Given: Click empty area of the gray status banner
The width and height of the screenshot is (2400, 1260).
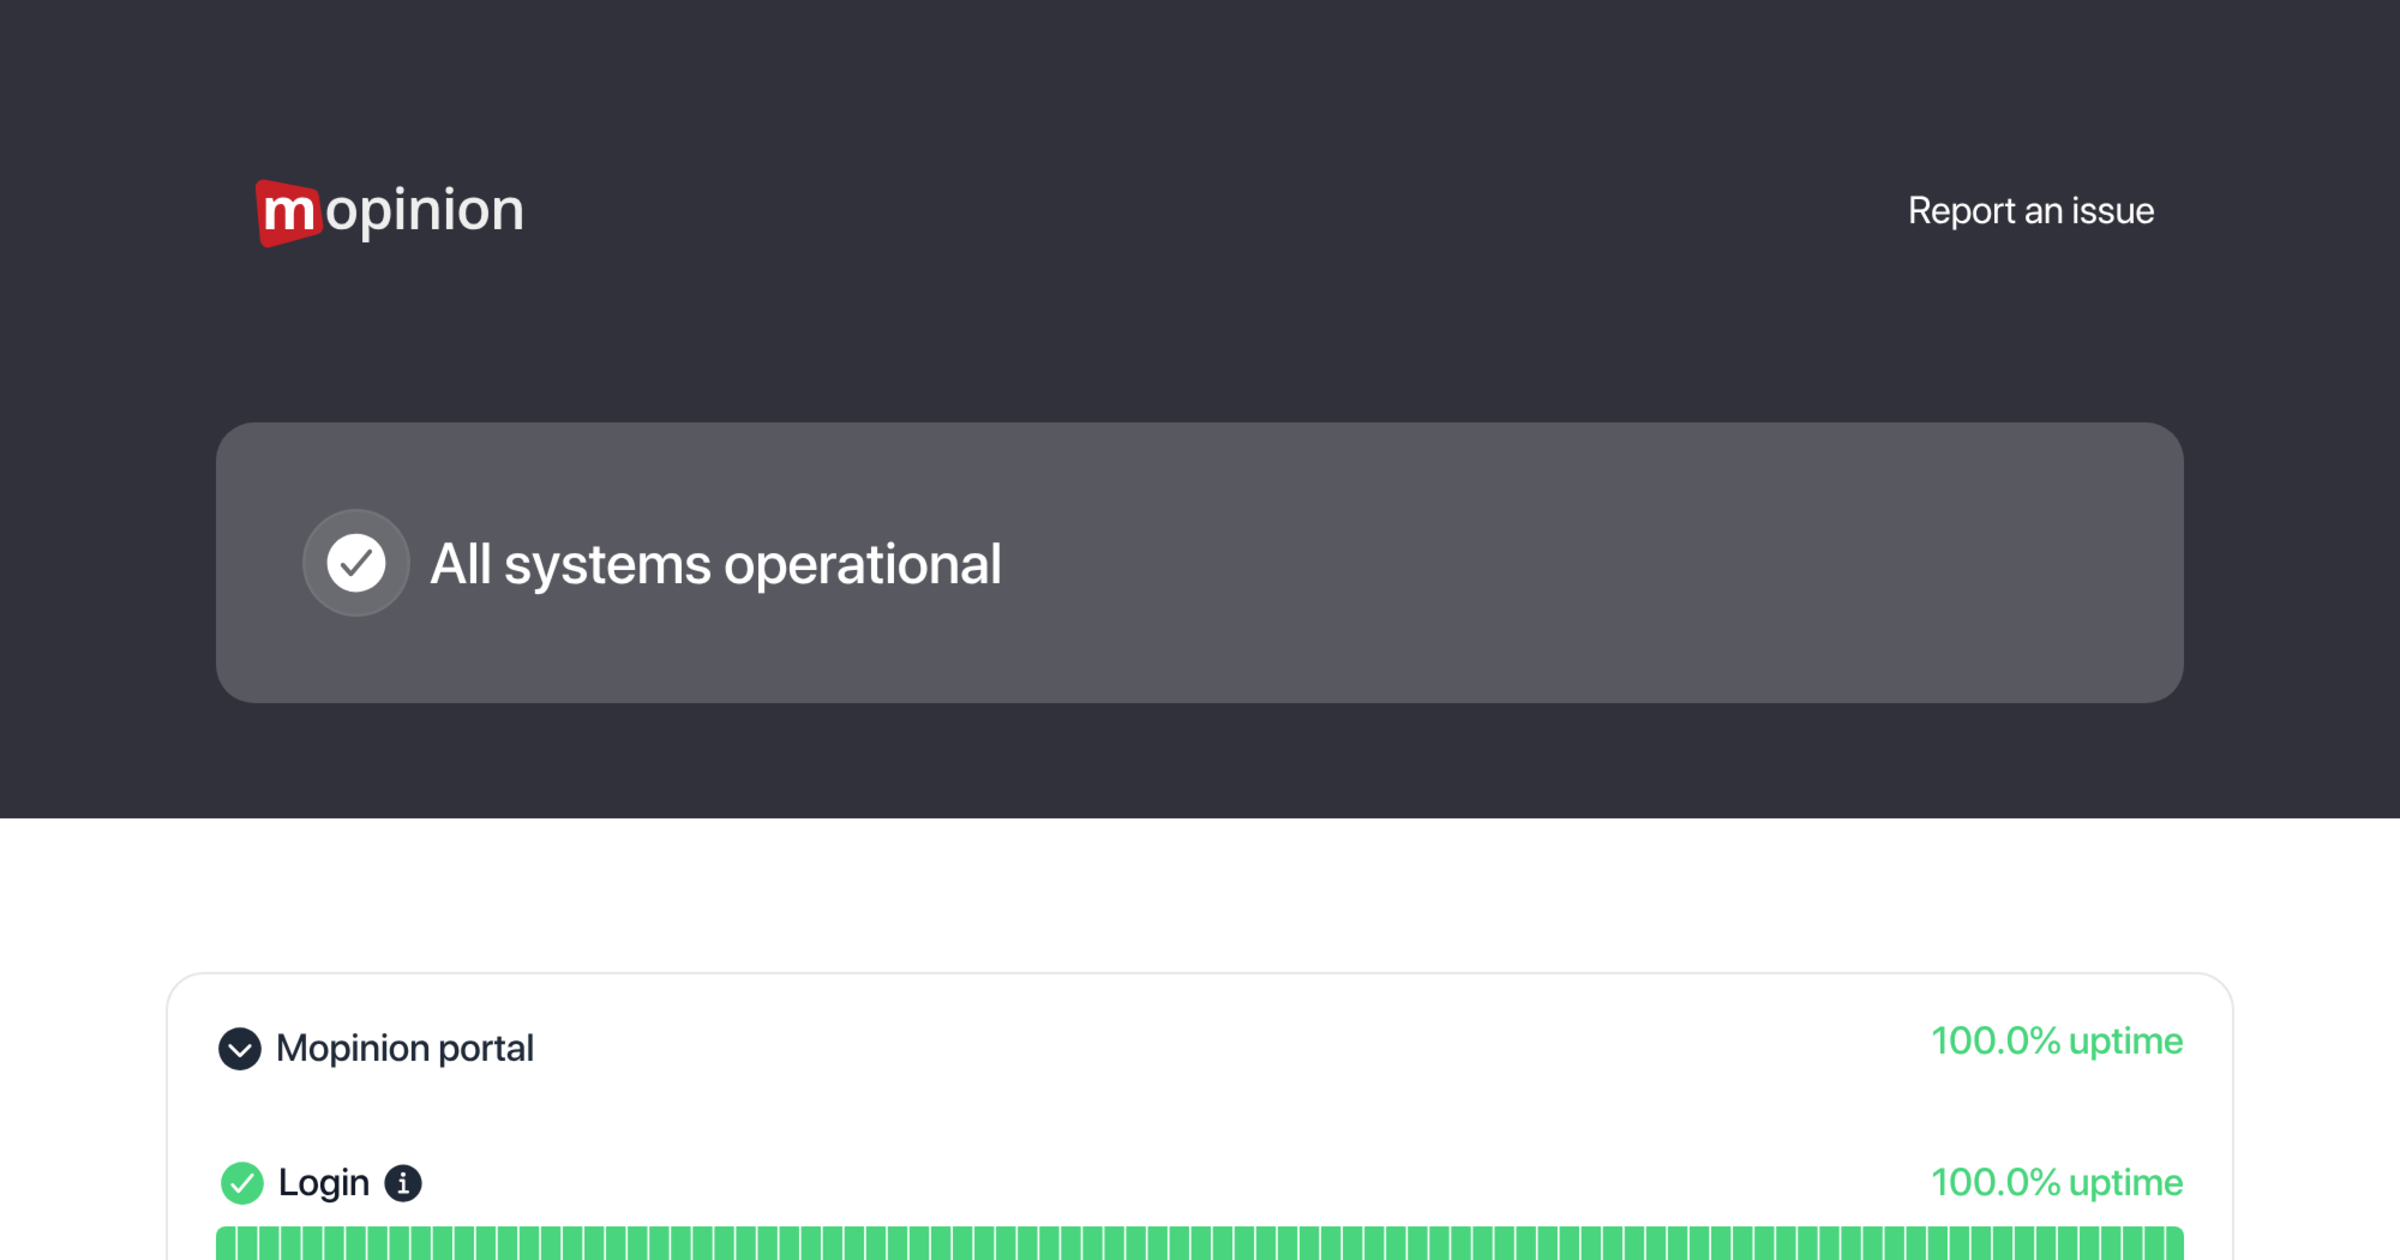Looking at the screenshot, I should [1600, 563].
